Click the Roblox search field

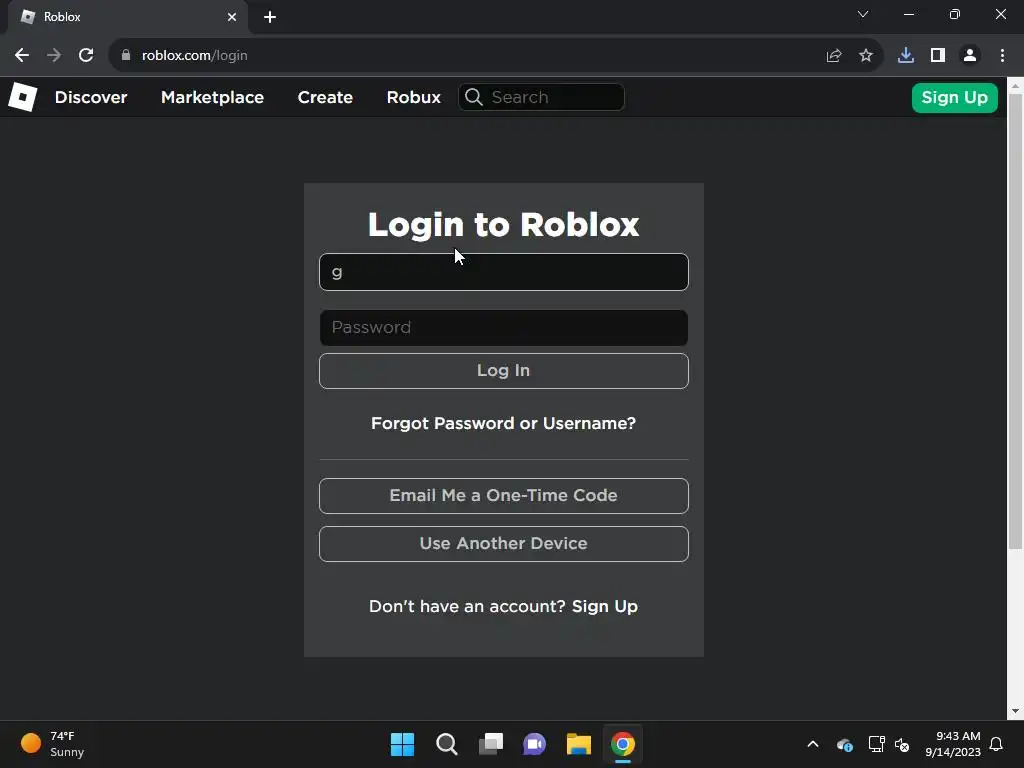(x=541, y=97)
